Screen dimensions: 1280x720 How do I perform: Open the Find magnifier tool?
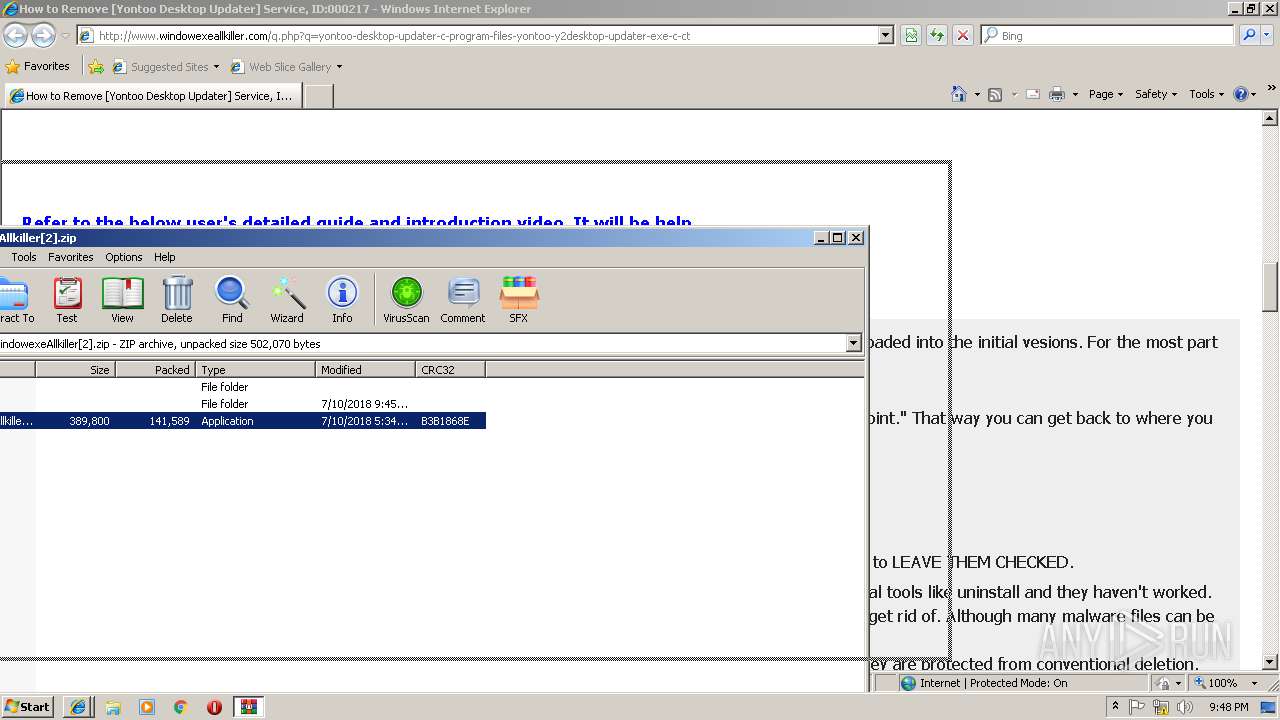coord(232,300)
